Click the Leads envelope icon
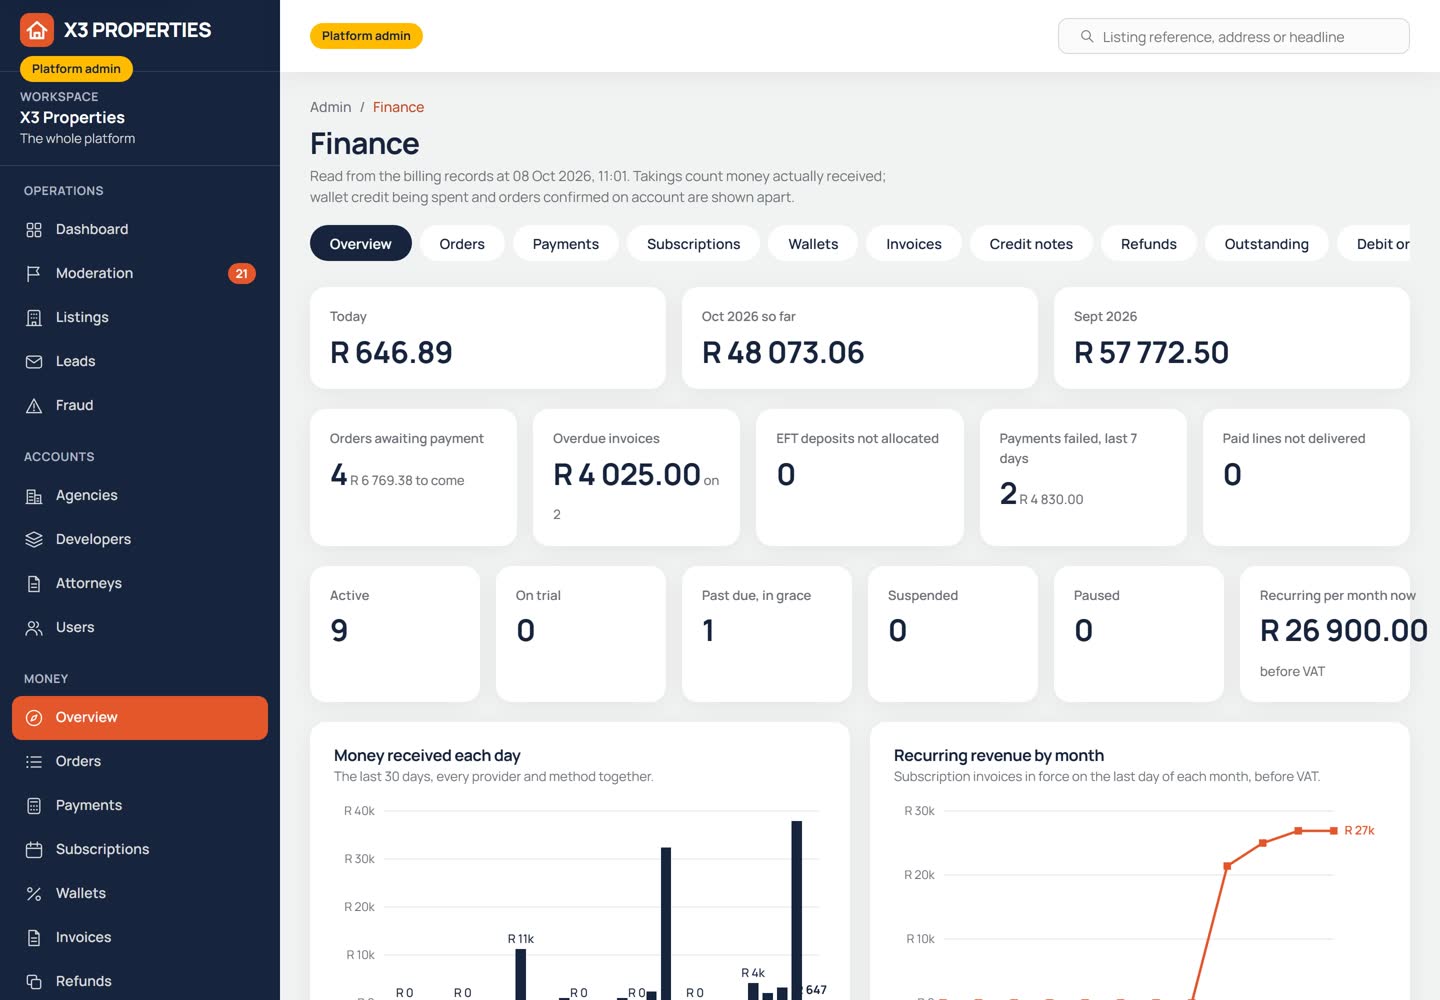 34,362
